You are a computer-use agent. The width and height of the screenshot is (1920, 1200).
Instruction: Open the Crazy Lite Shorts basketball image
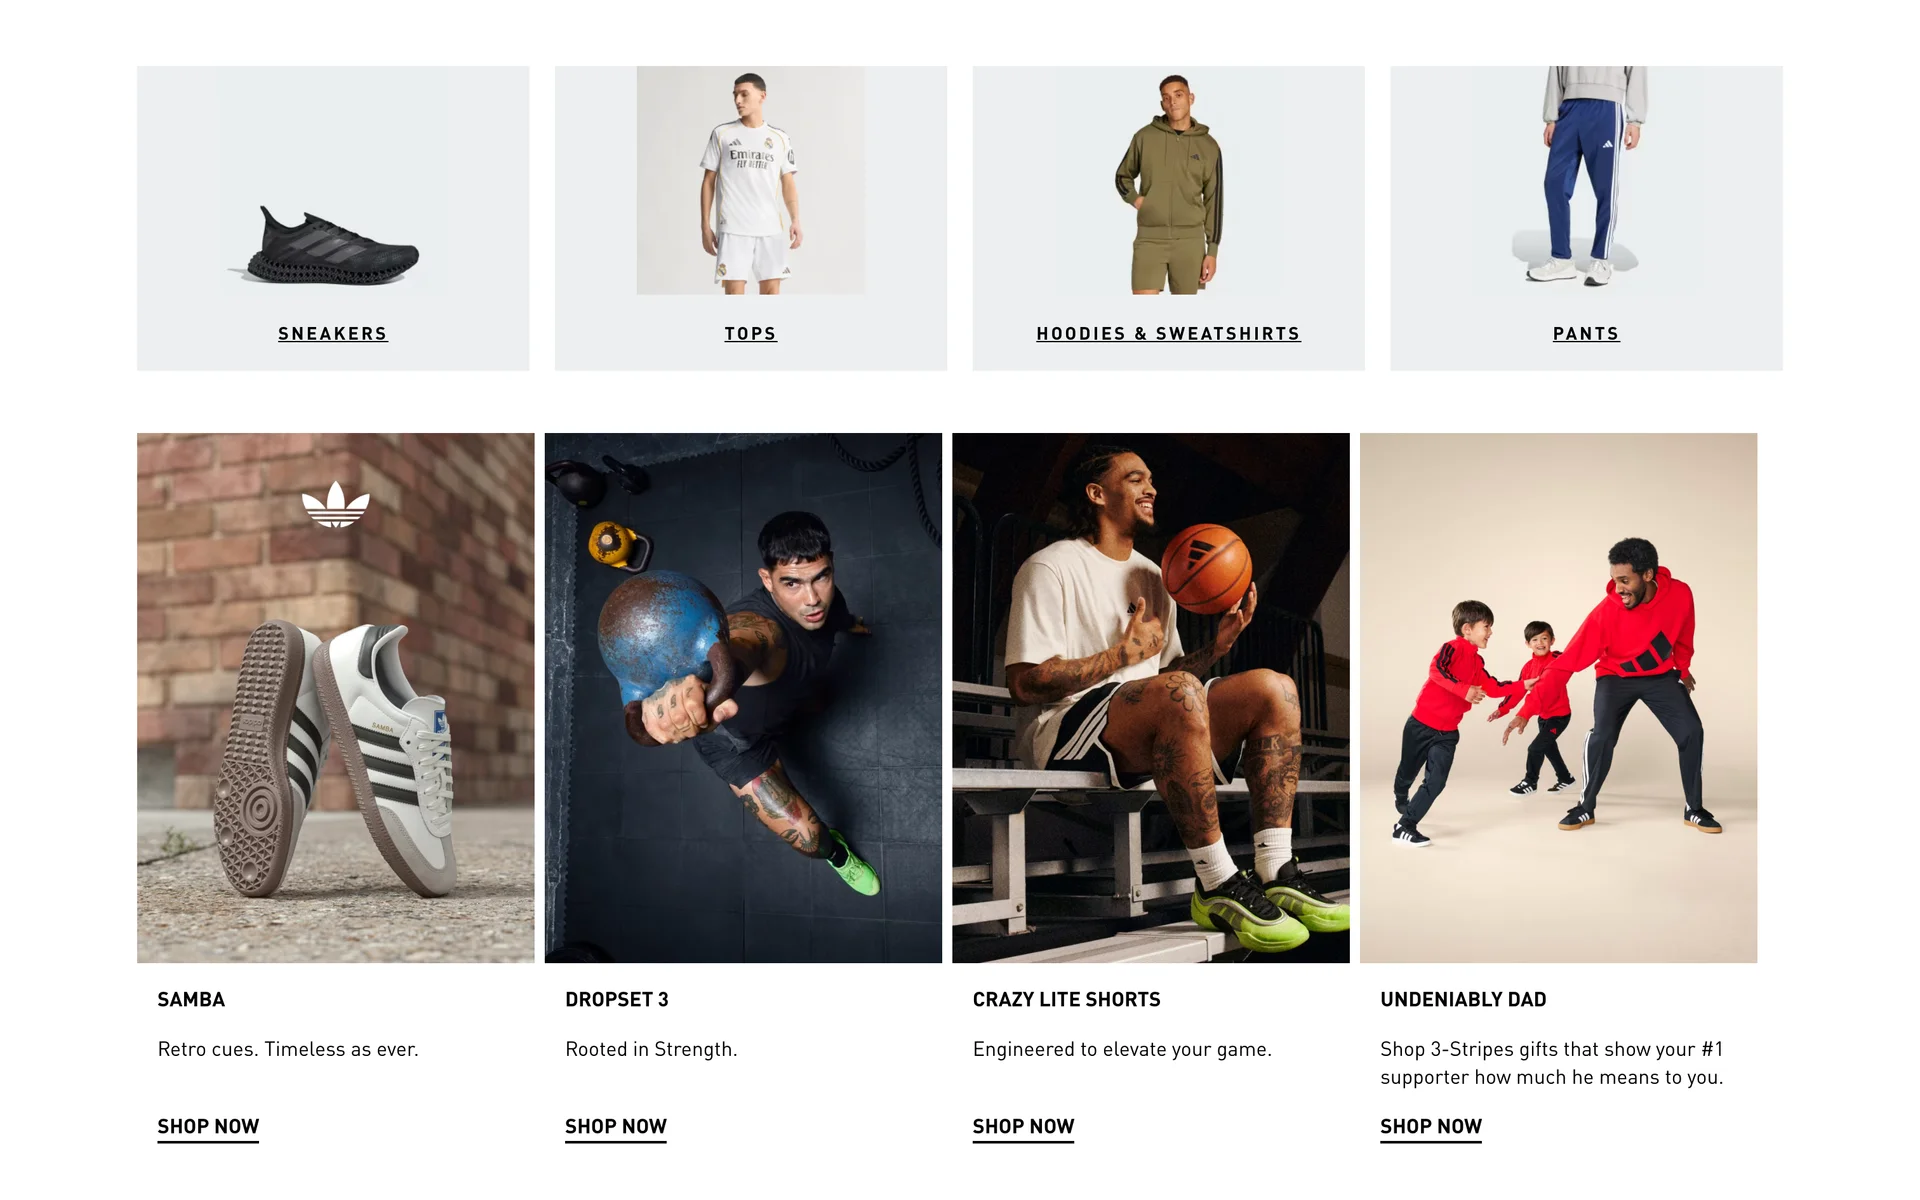[1151, 698]
